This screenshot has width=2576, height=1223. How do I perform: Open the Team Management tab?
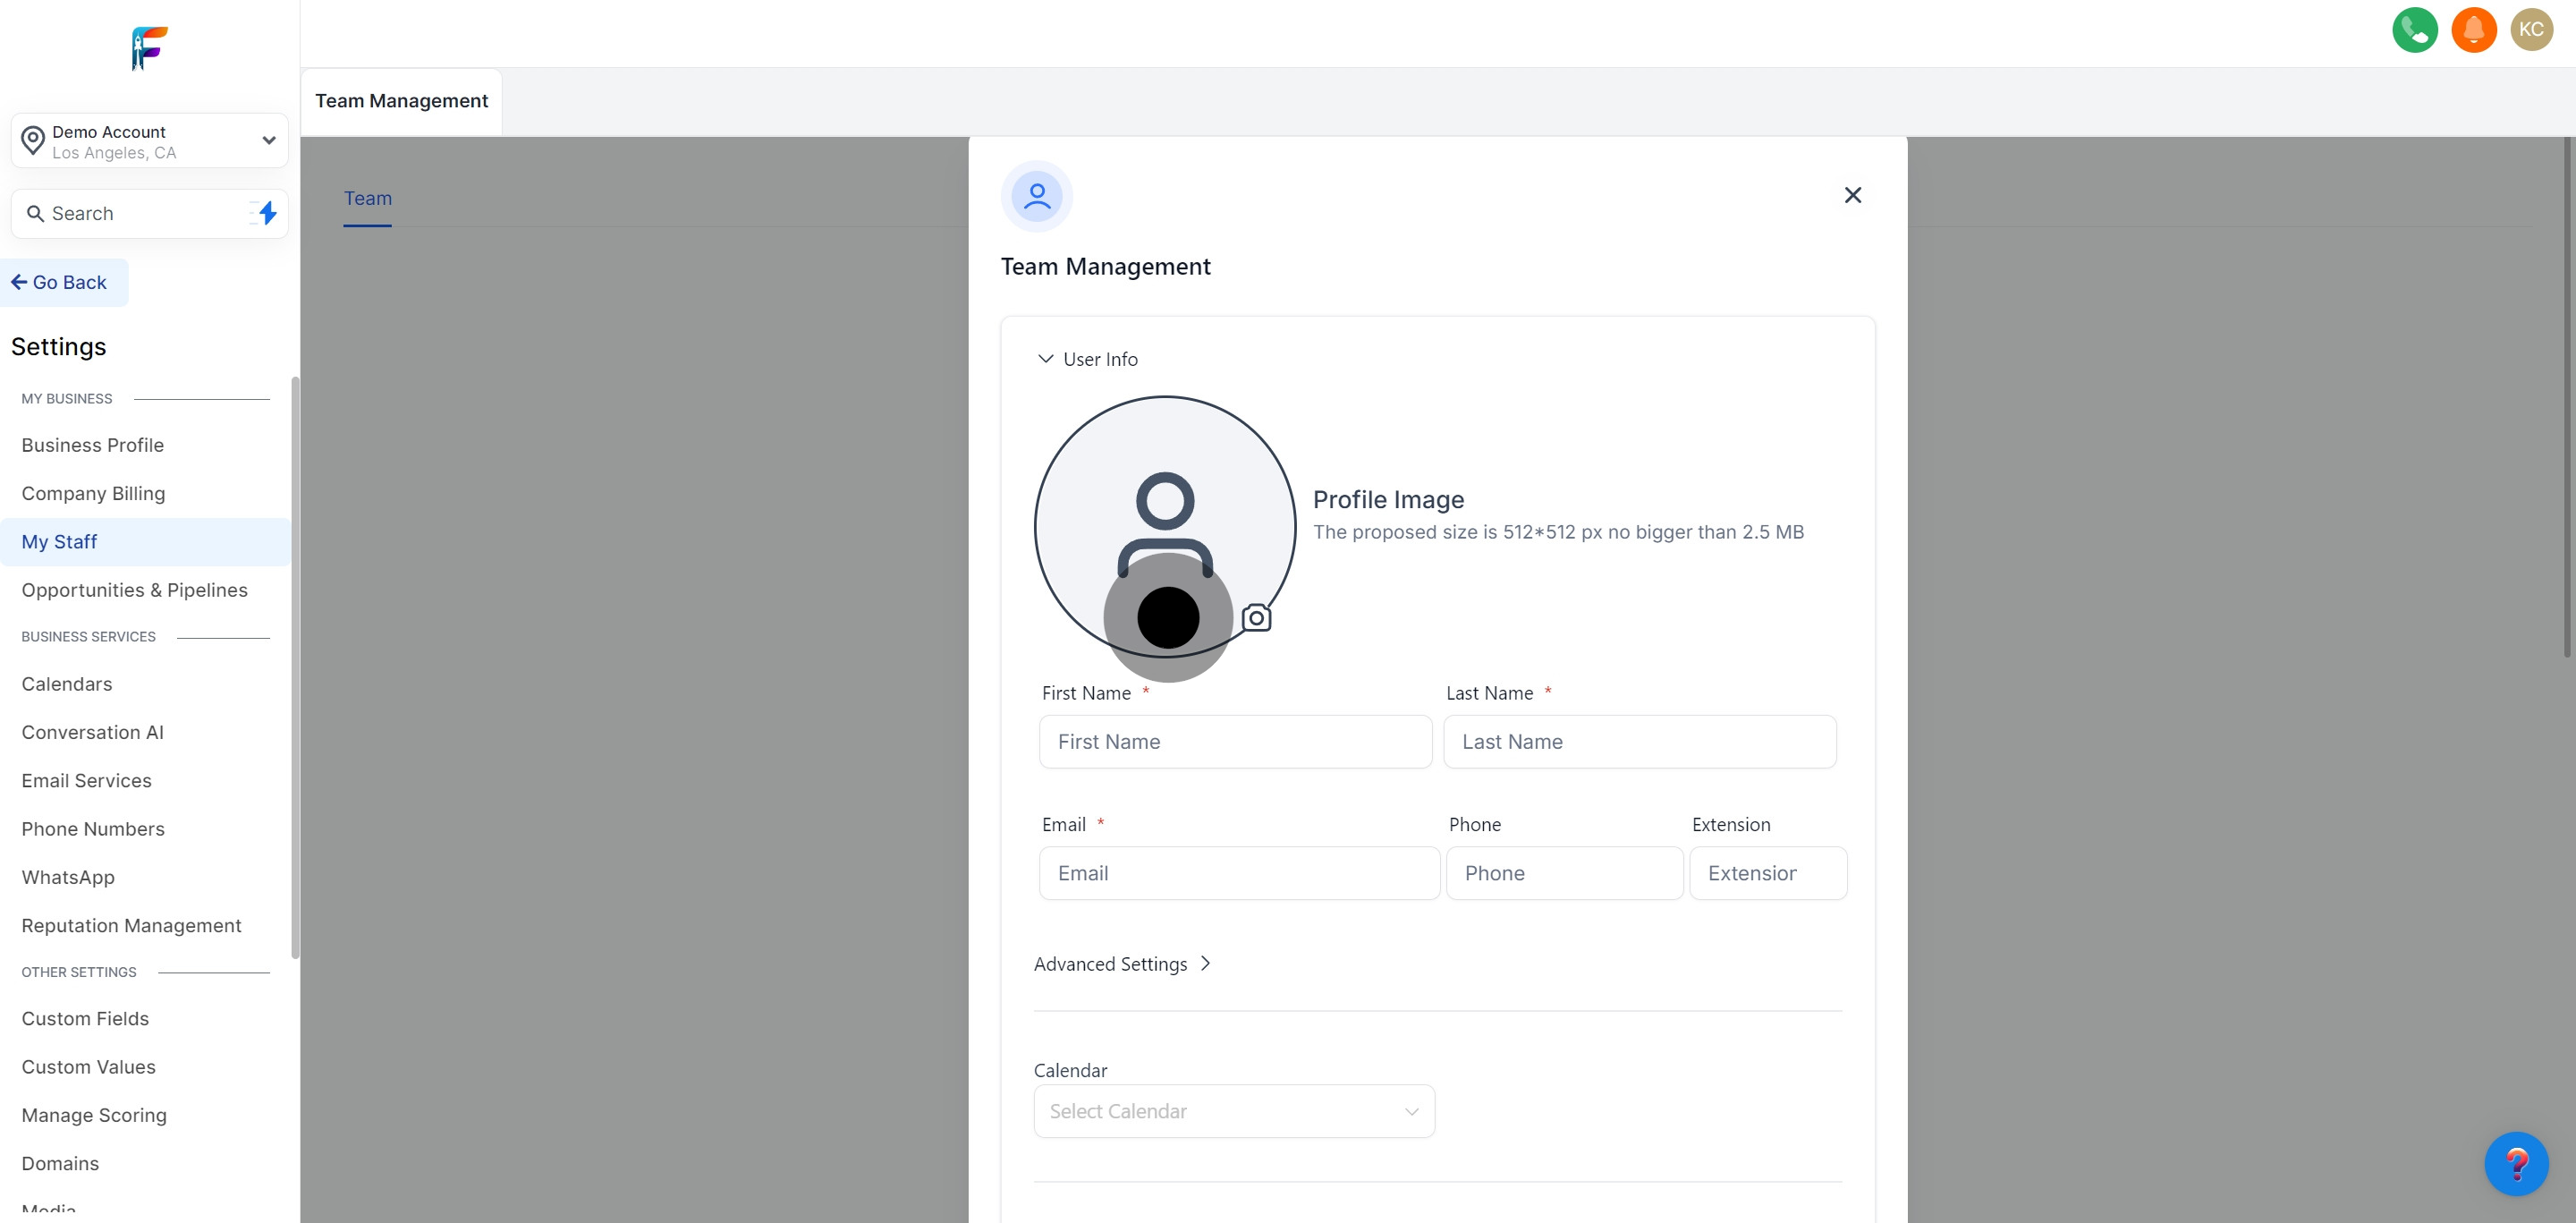pyautogui.click(x=401, y=100)
